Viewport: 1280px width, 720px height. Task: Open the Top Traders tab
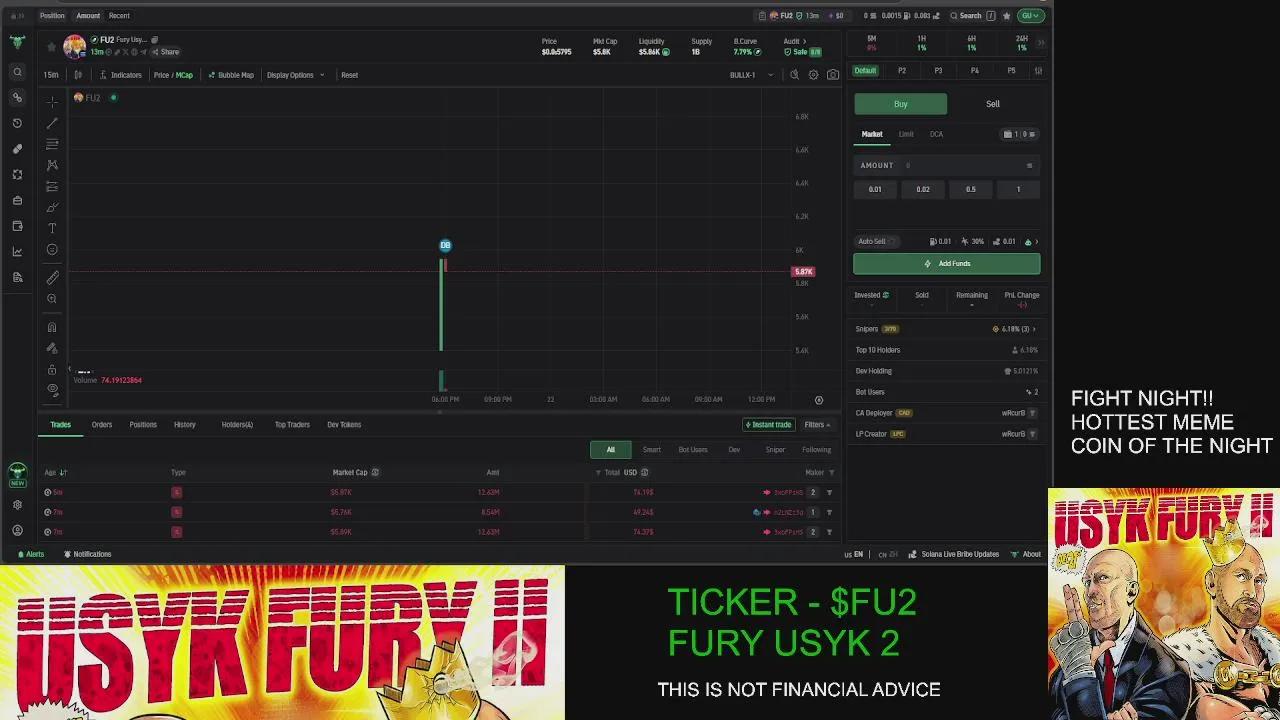[x=292, y=425]
